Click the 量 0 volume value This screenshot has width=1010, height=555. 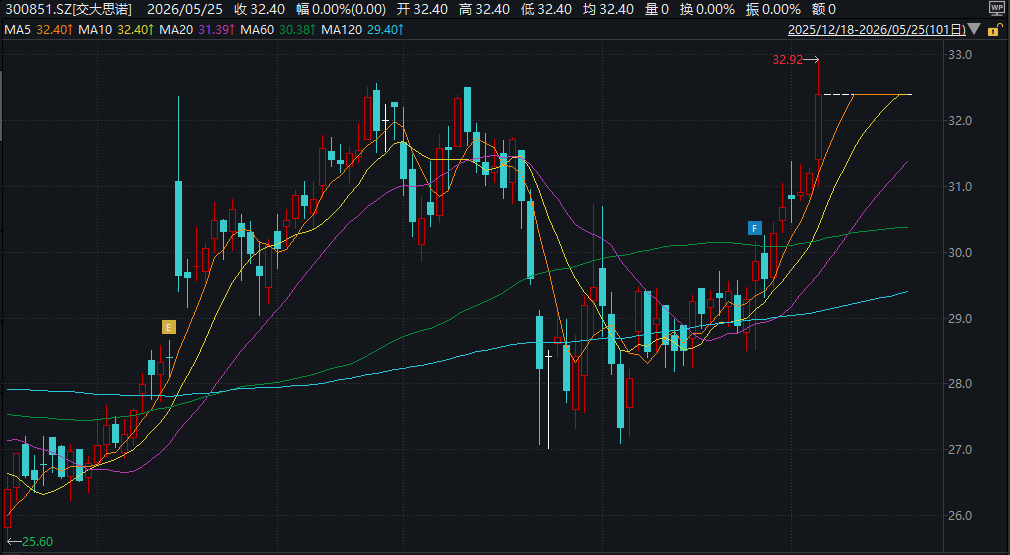pos(656,9)
